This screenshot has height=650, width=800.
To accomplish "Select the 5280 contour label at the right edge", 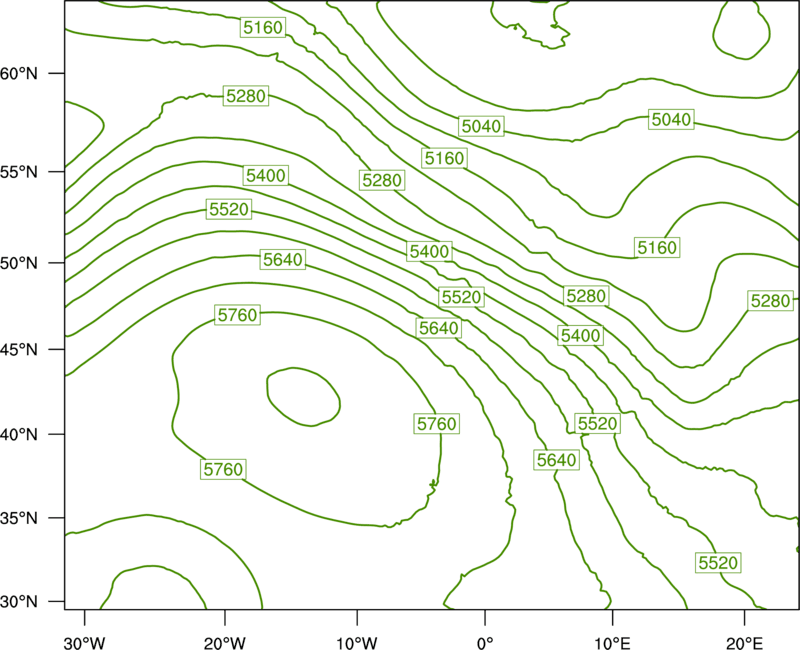I will pos(770,301).
